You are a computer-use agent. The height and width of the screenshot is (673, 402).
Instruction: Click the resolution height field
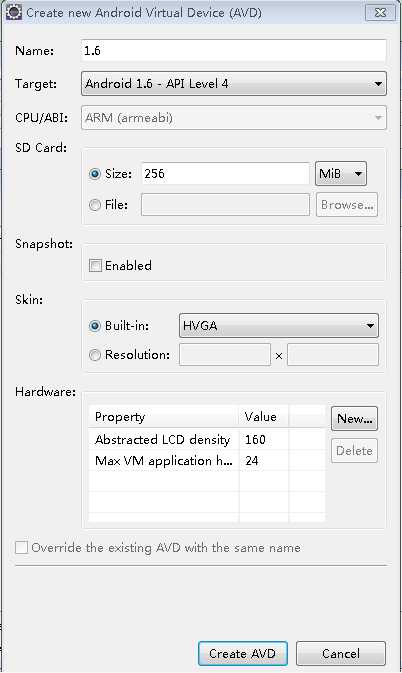coord(333,355)
